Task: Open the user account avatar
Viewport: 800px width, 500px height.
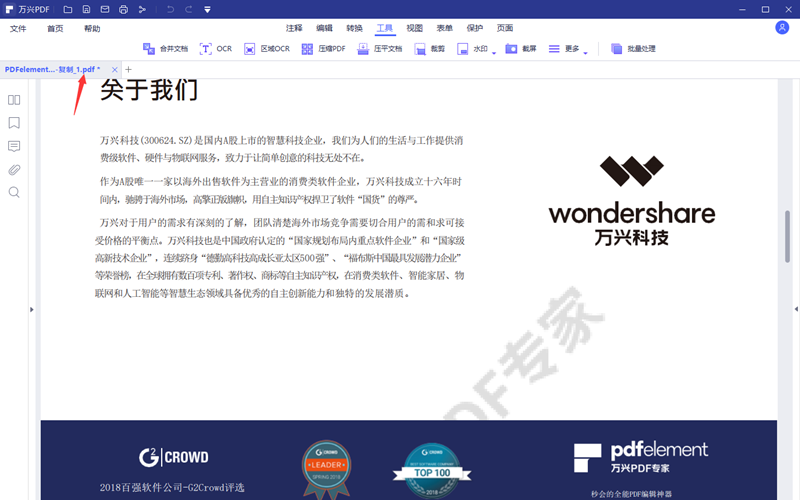Action: click(782, 28)
